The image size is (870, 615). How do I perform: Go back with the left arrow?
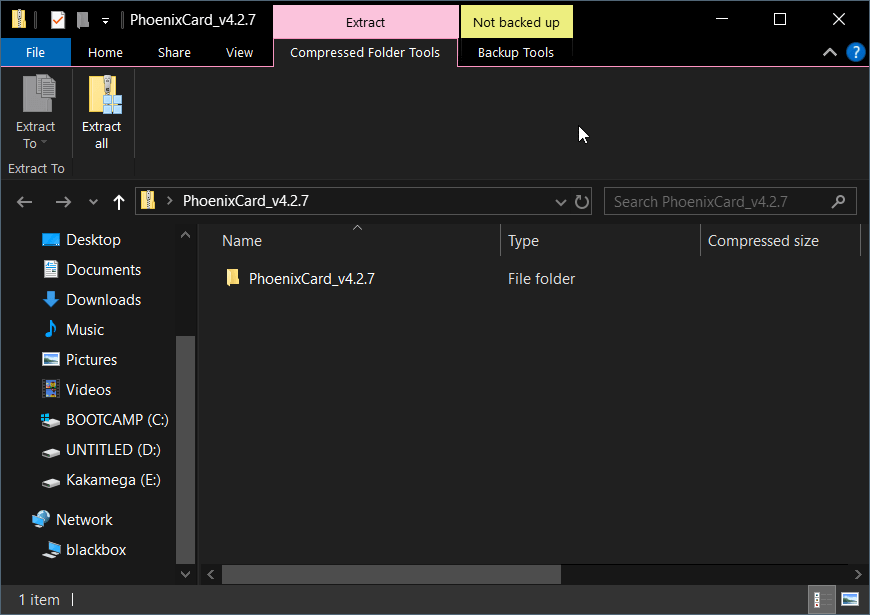click(24, 202)
